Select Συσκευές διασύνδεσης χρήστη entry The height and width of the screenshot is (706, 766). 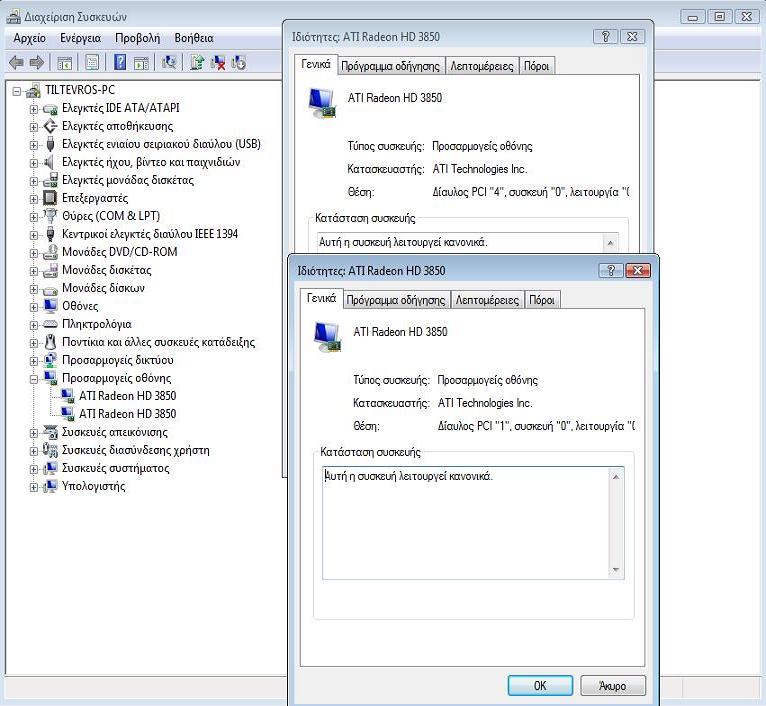click(x=136, y=450)
